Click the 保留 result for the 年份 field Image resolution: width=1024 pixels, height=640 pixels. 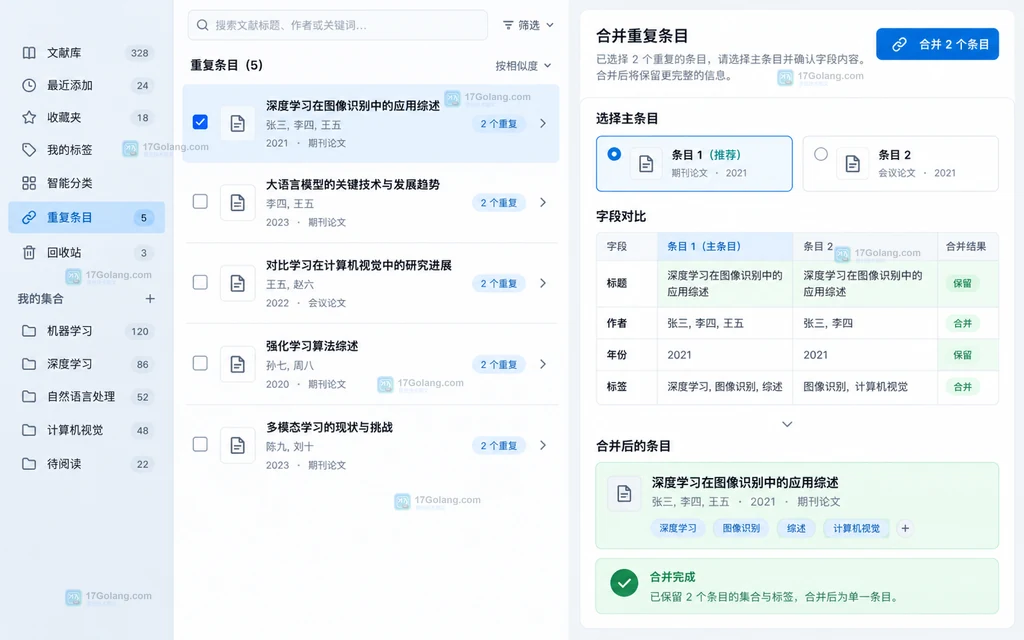[963, 355]
